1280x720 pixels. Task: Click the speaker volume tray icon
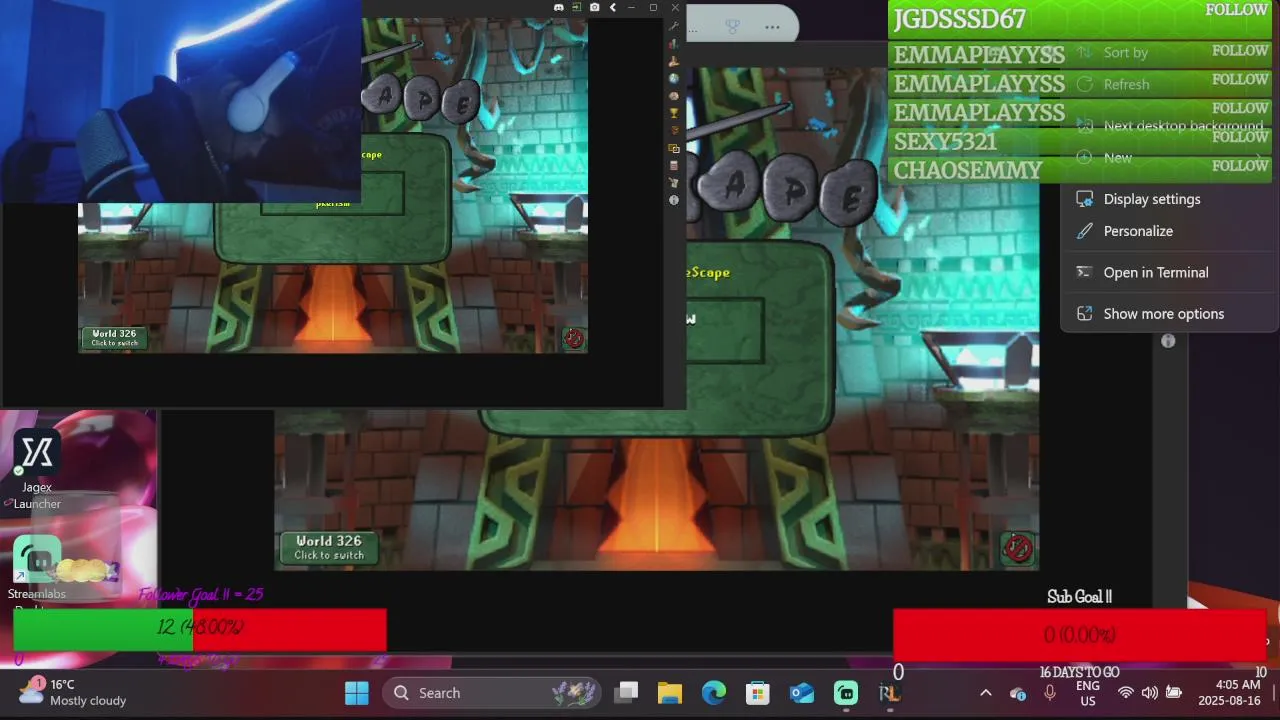click(x=1150, y=693)
